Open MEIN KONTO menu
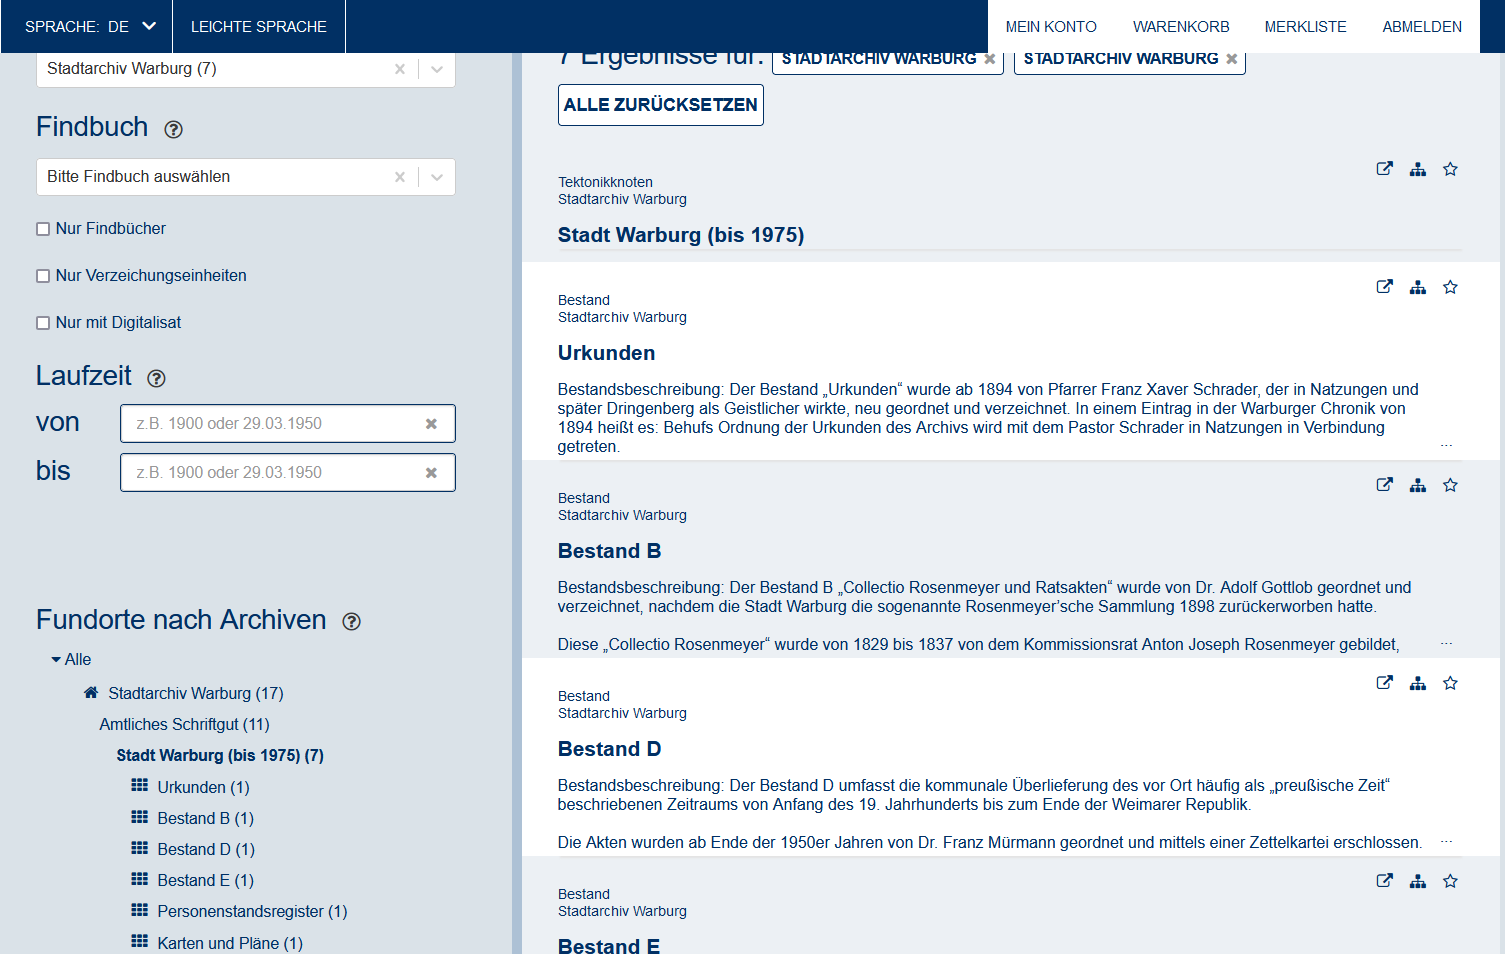Screen dimensions: 1505x954 click(1051, 27)
